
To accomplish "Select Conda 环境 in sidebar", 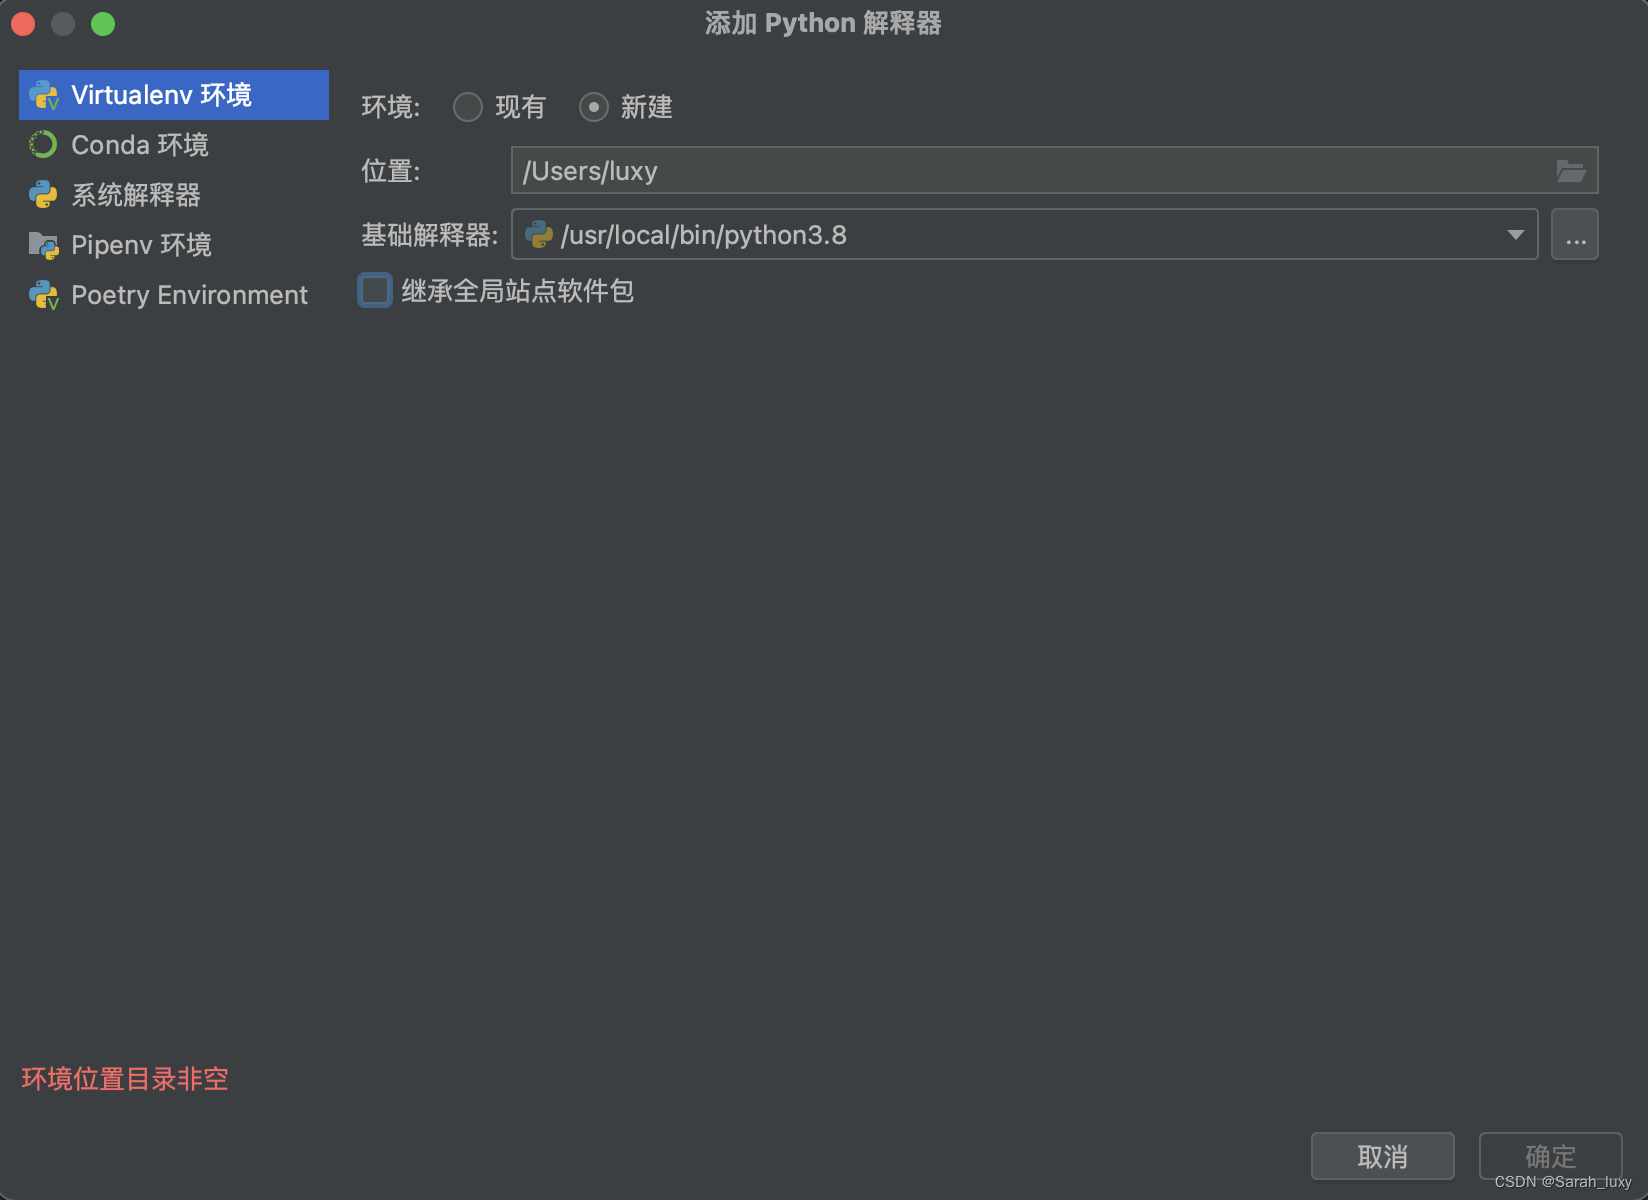I will click(x=174, y=145).
